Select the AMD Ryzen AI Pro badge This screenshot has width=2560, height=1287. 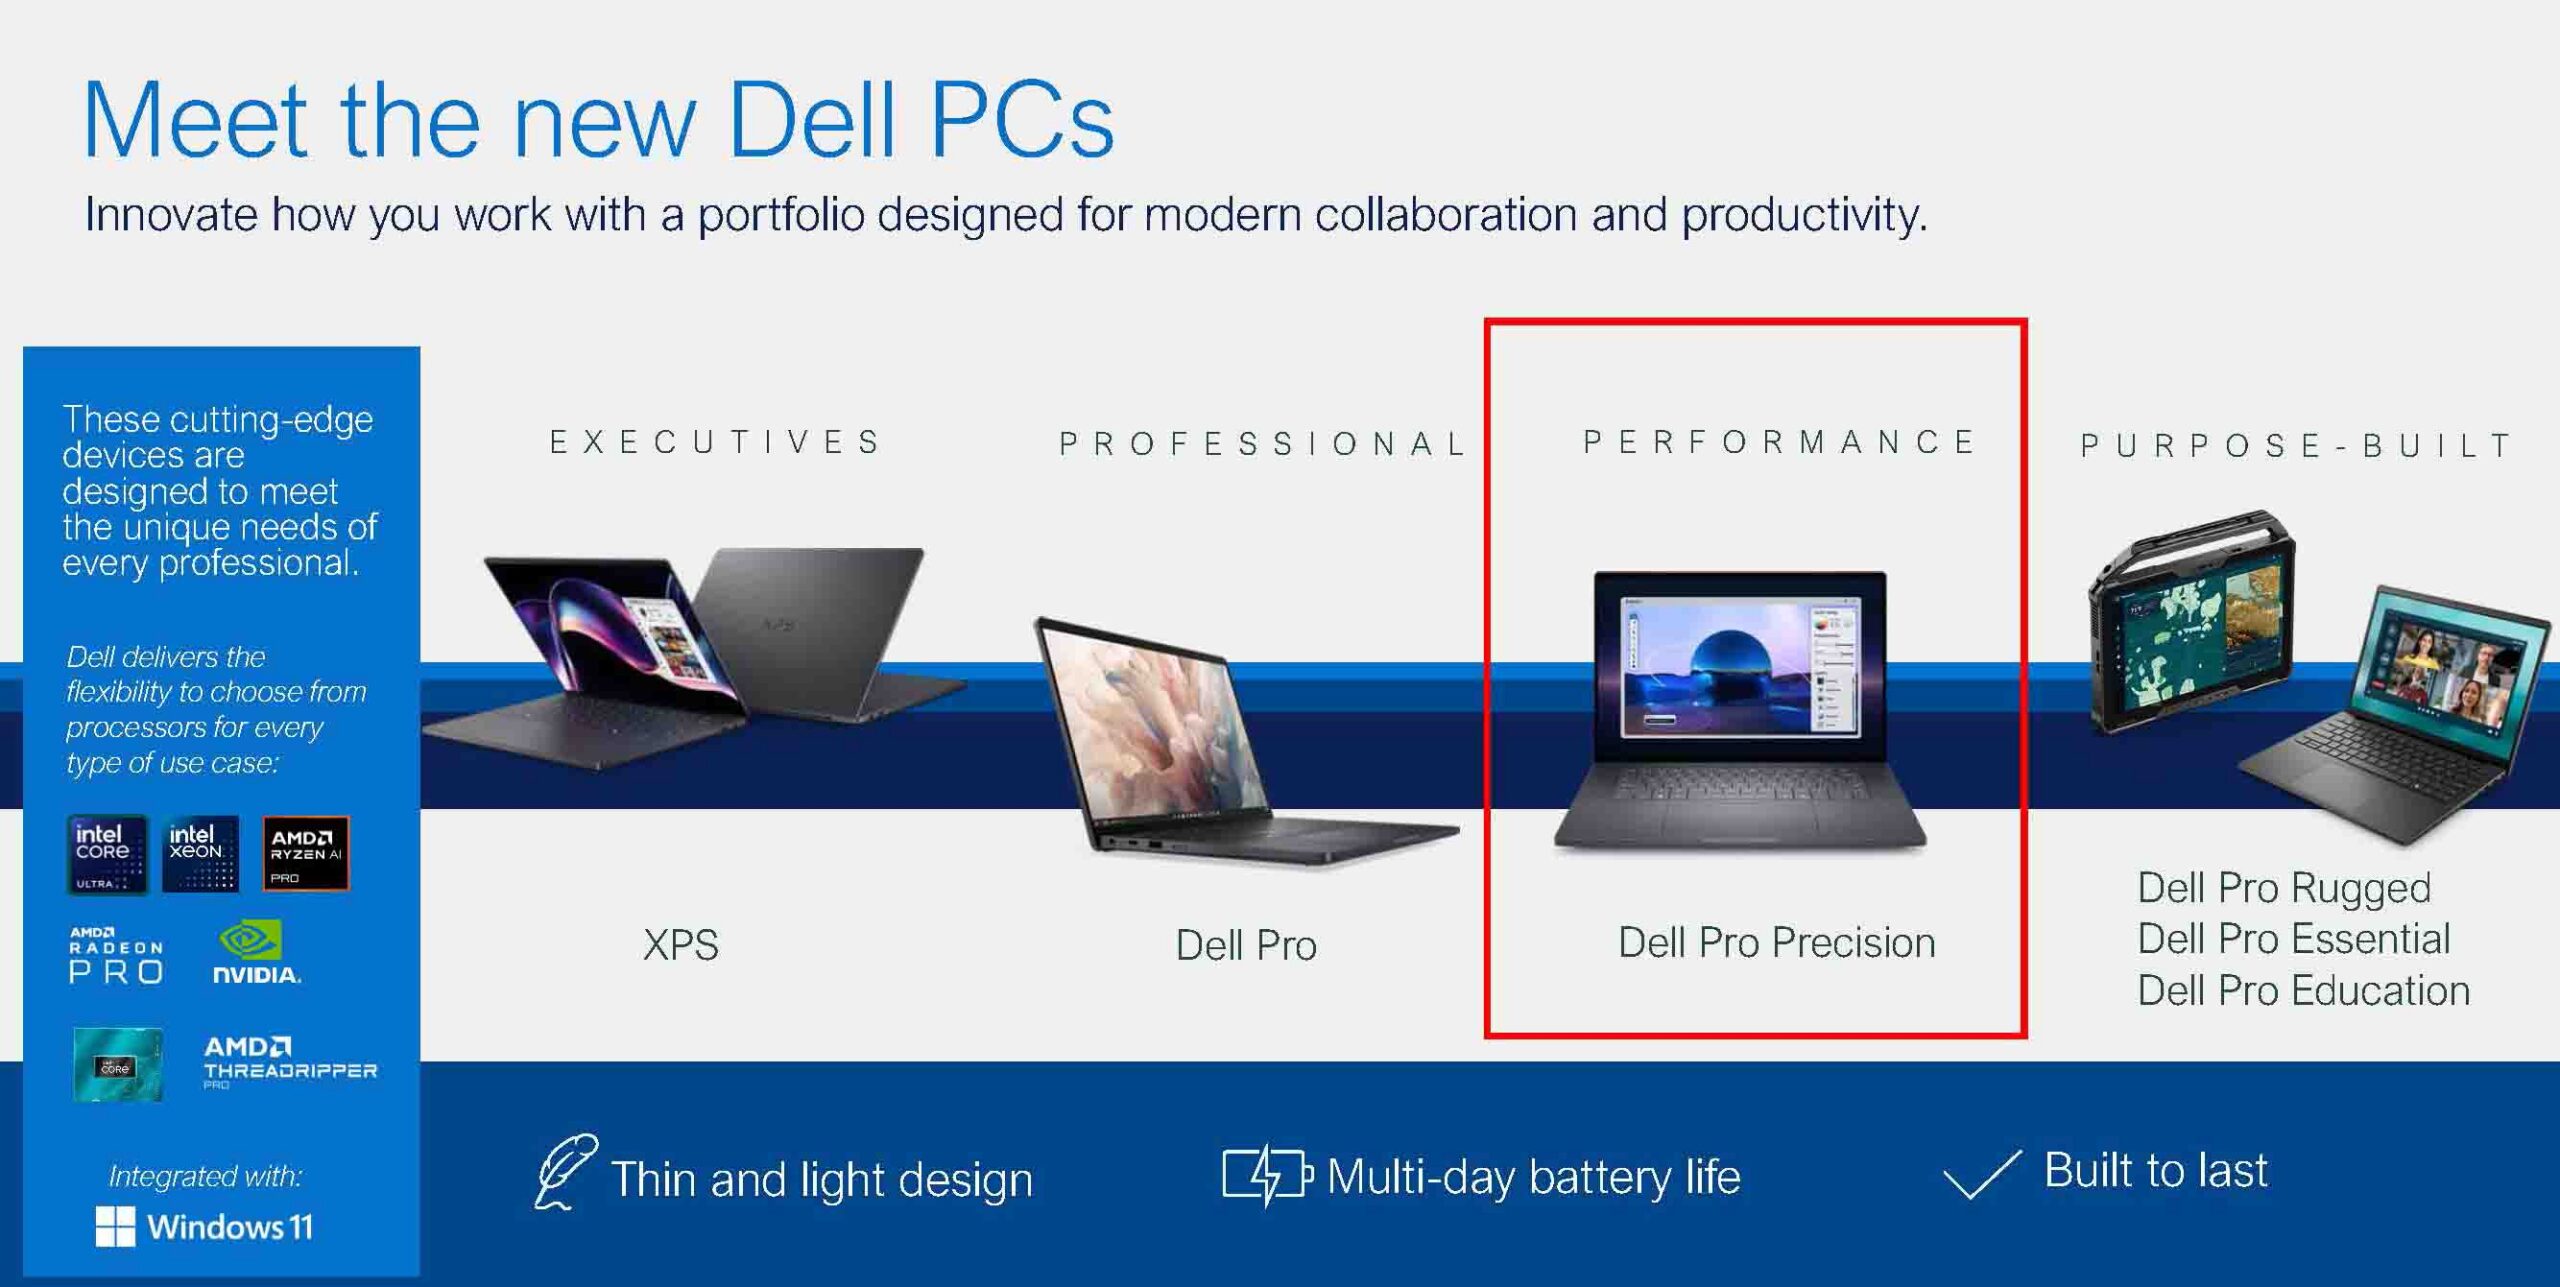306,853
